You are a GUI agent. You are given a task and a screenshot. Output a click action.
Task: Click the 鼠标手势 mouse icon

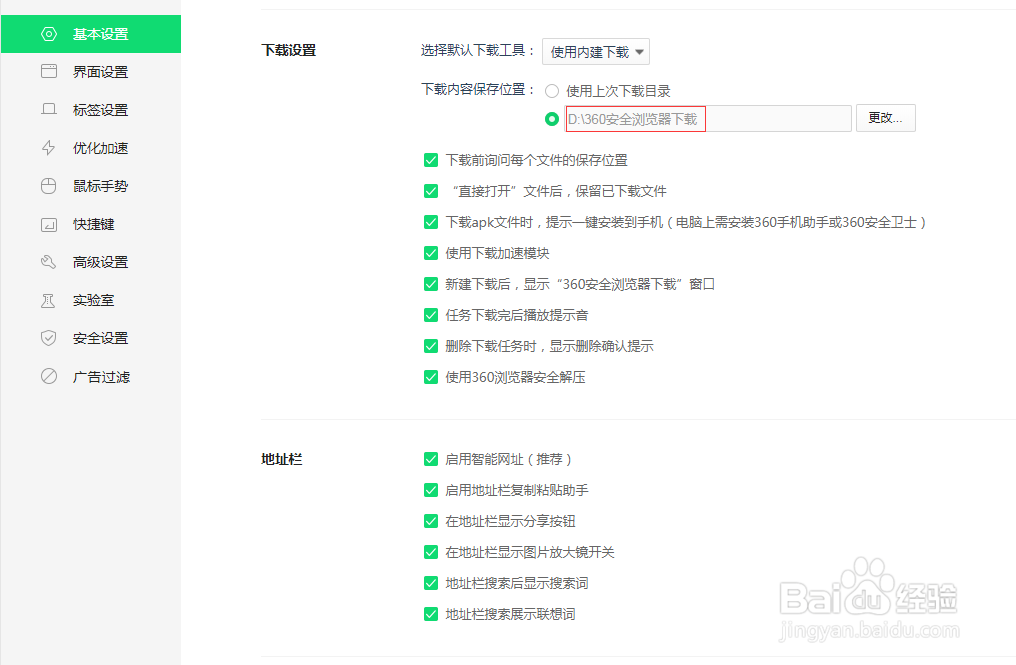pos(49,186)
